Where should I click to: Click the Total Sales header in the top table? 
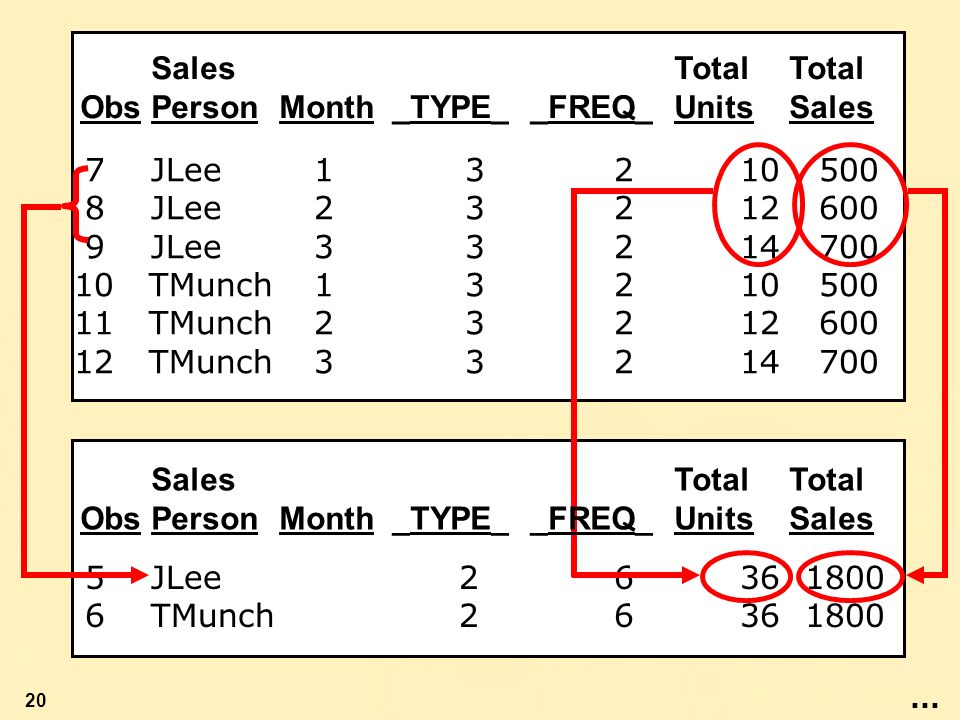[x=831, y=88]
